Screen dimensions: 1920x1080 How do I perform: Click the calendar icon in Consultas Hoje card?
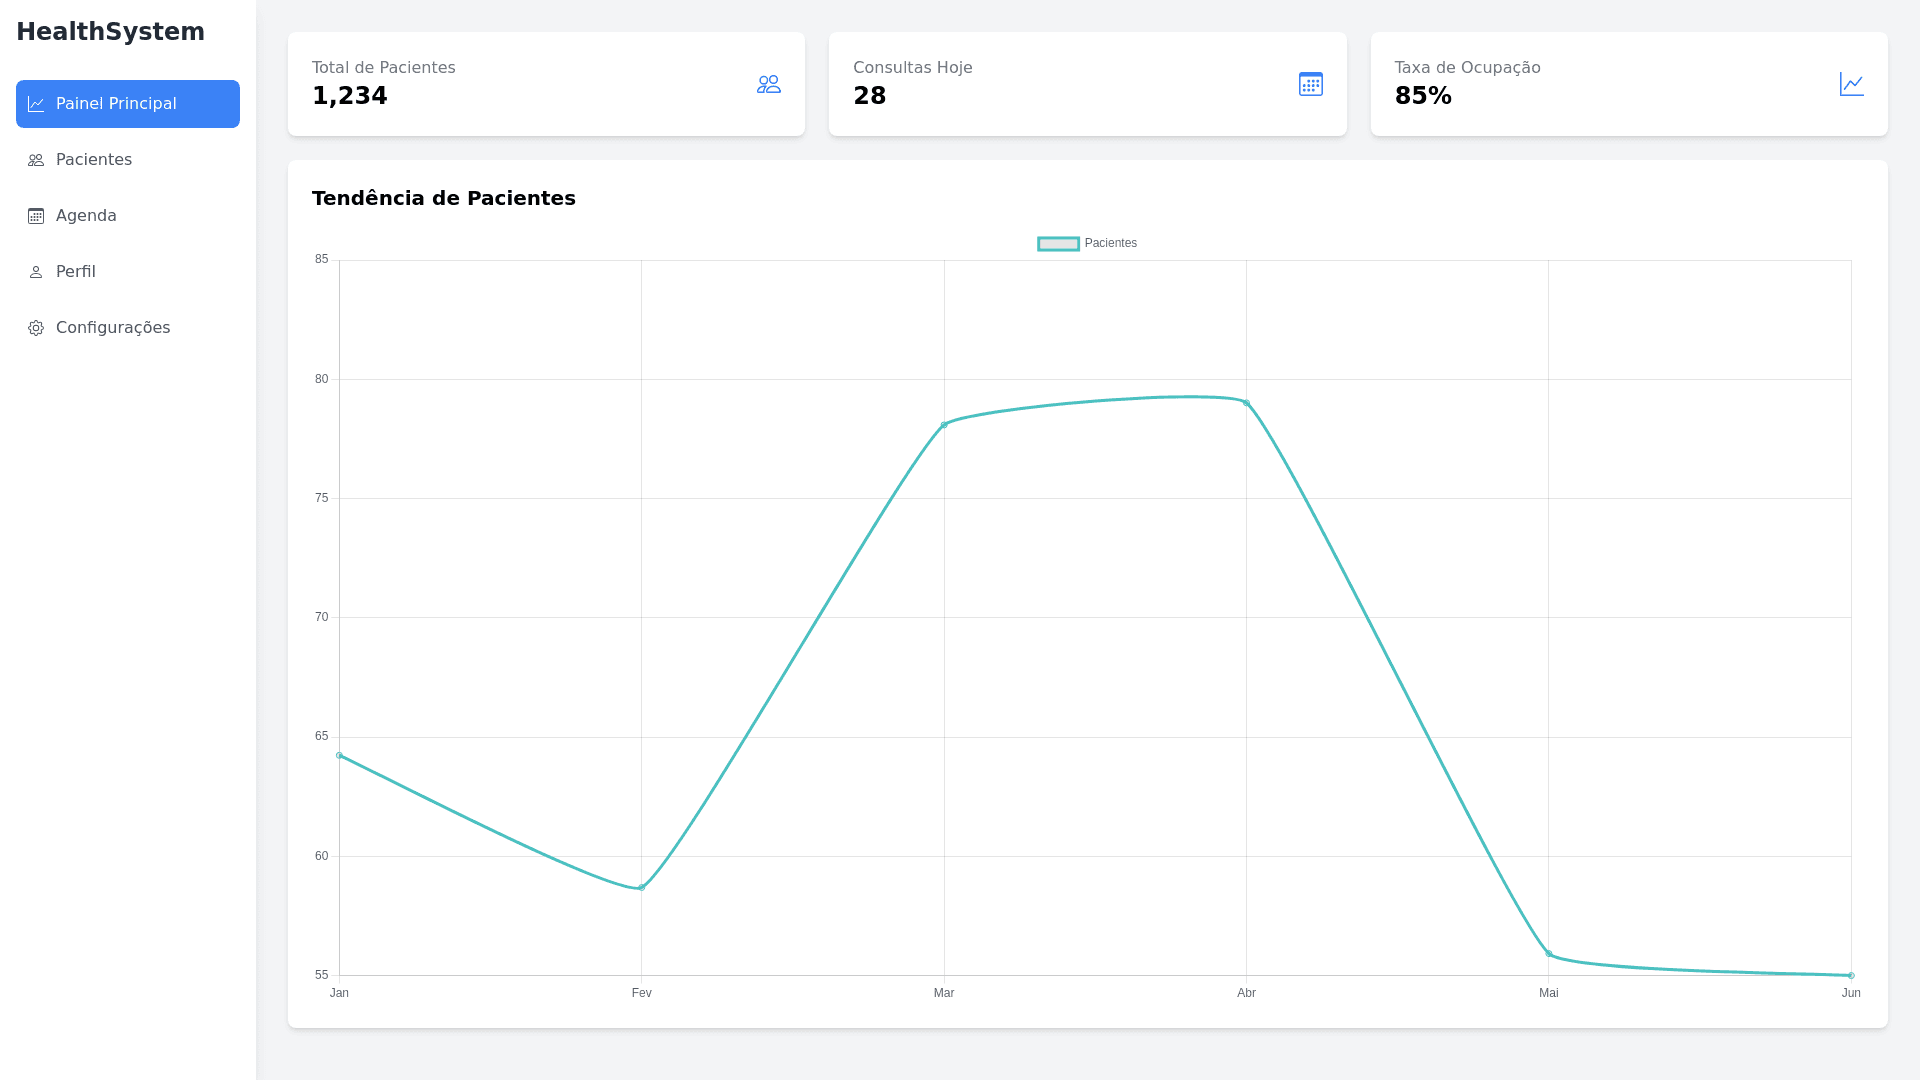coord(1310,84)
